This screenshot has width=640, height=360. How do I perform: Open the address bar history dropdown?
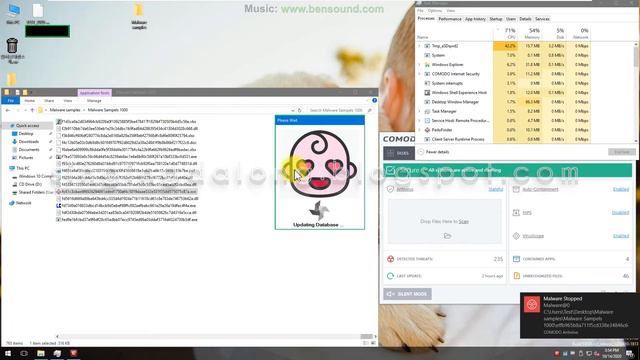[x=293, y=110]
